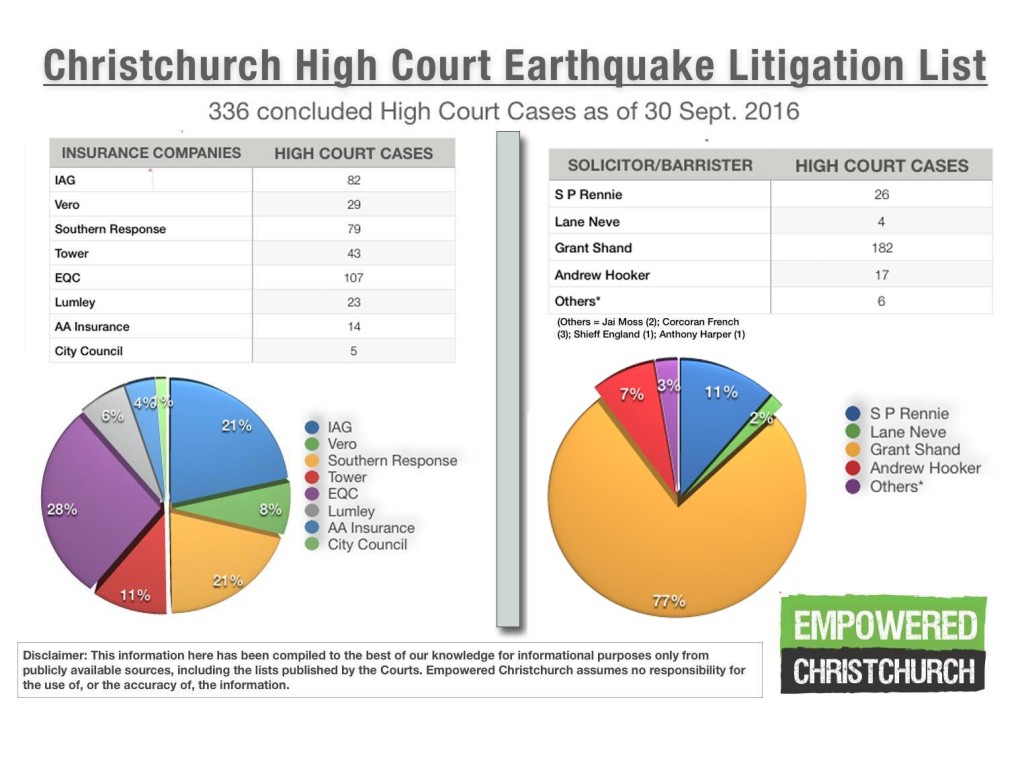Viewport: 1024px width, 761px height.
Task: Select the 28% purple pie slice
Action: (x=90, y=500)
